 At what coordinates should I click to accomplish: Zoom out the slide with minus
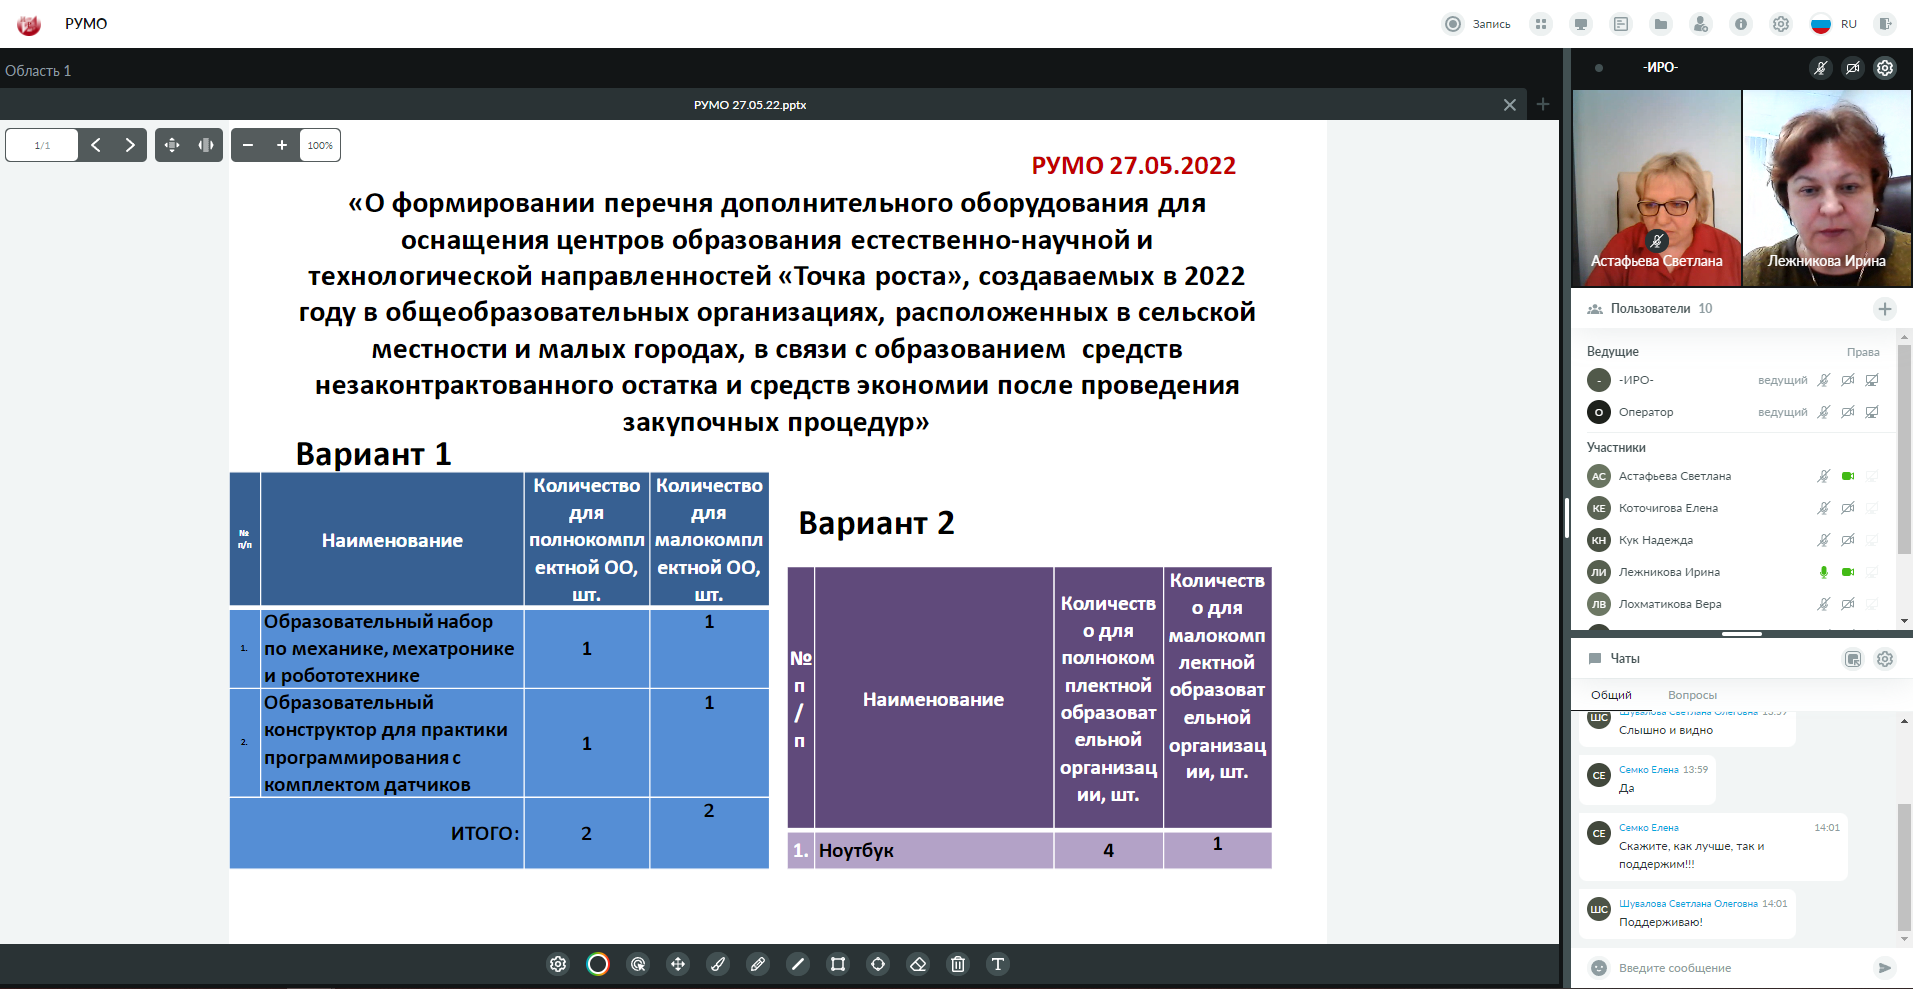[248, 145]
